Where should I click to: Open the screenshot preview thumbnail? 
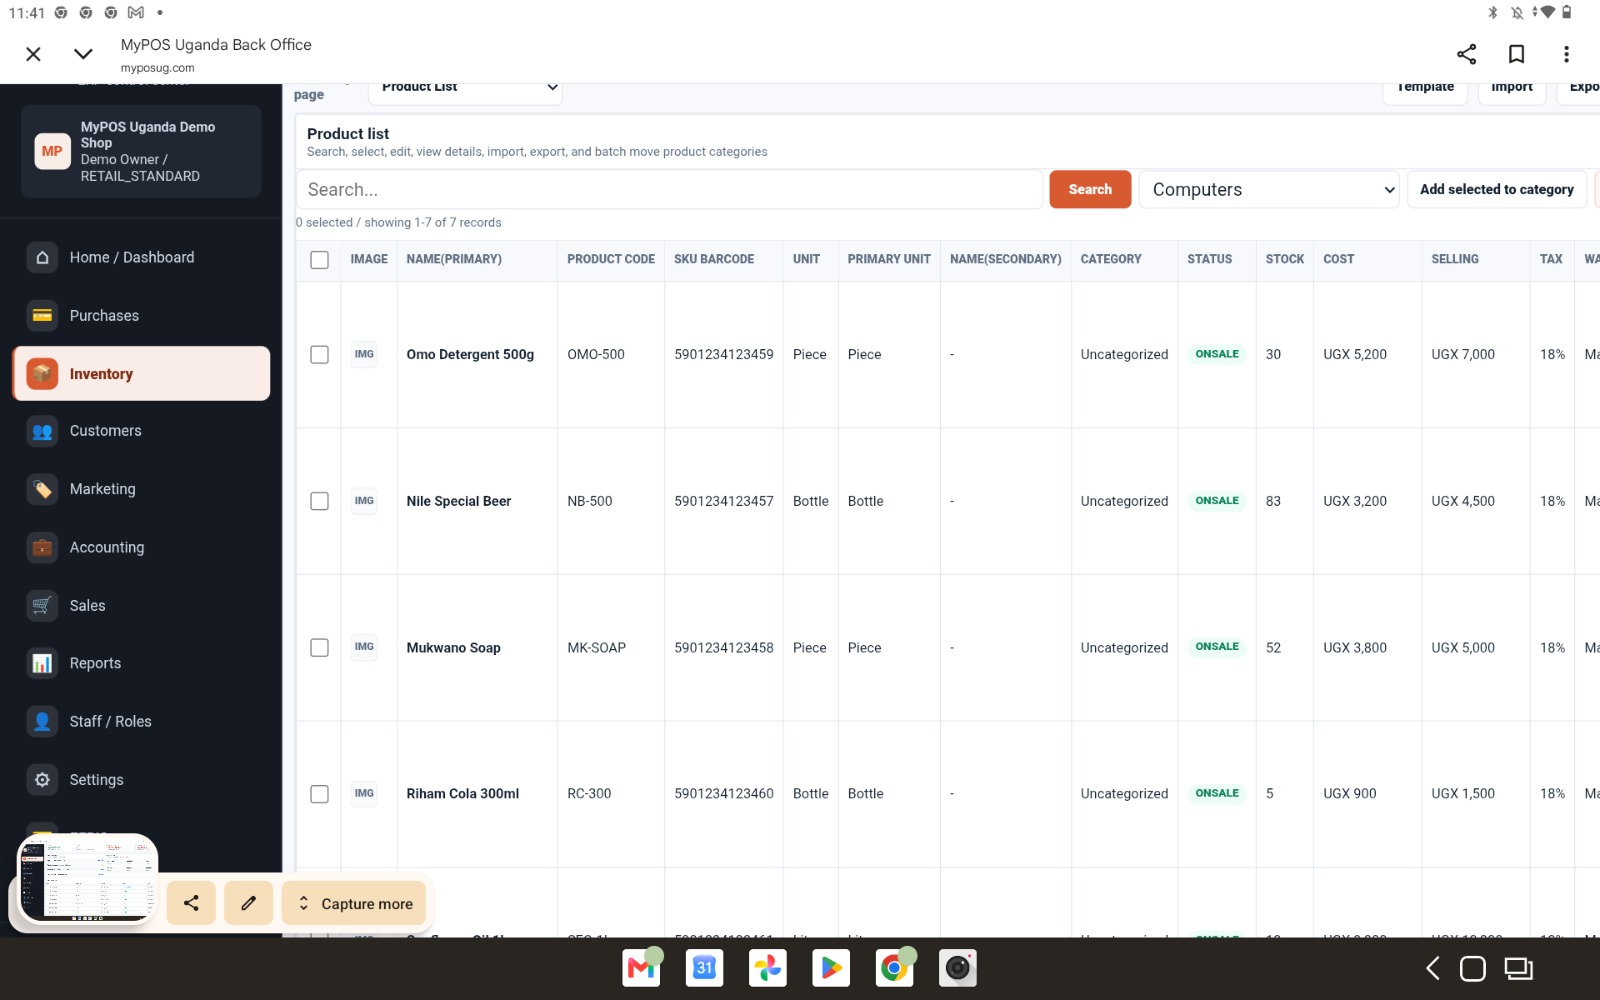88,880
